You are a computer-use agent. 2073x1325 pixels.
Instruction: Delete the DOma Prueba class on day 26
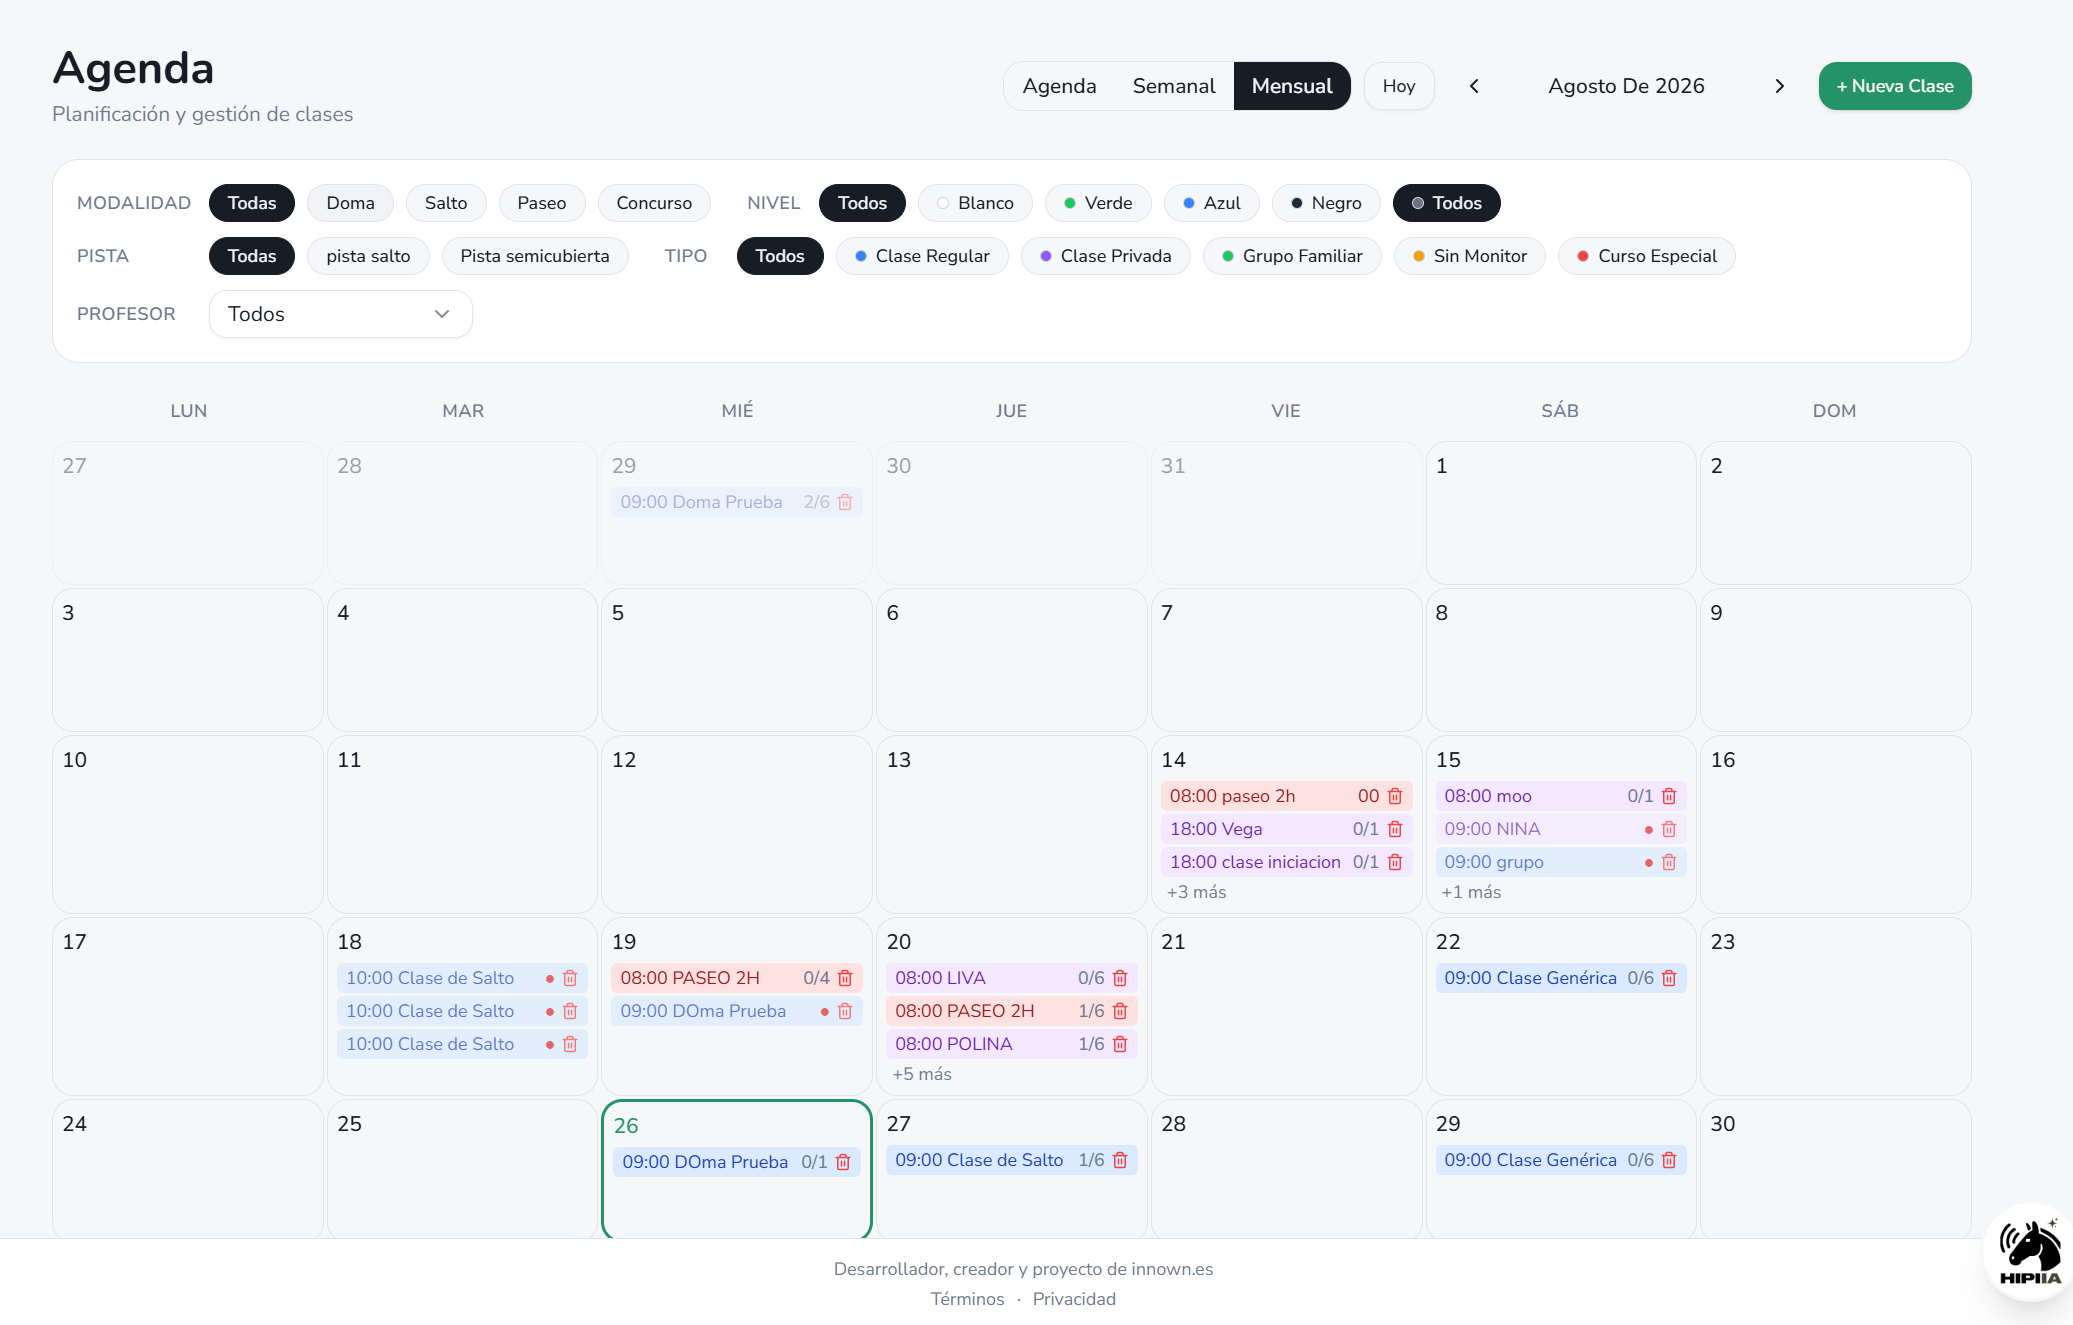click(843, 1162)
